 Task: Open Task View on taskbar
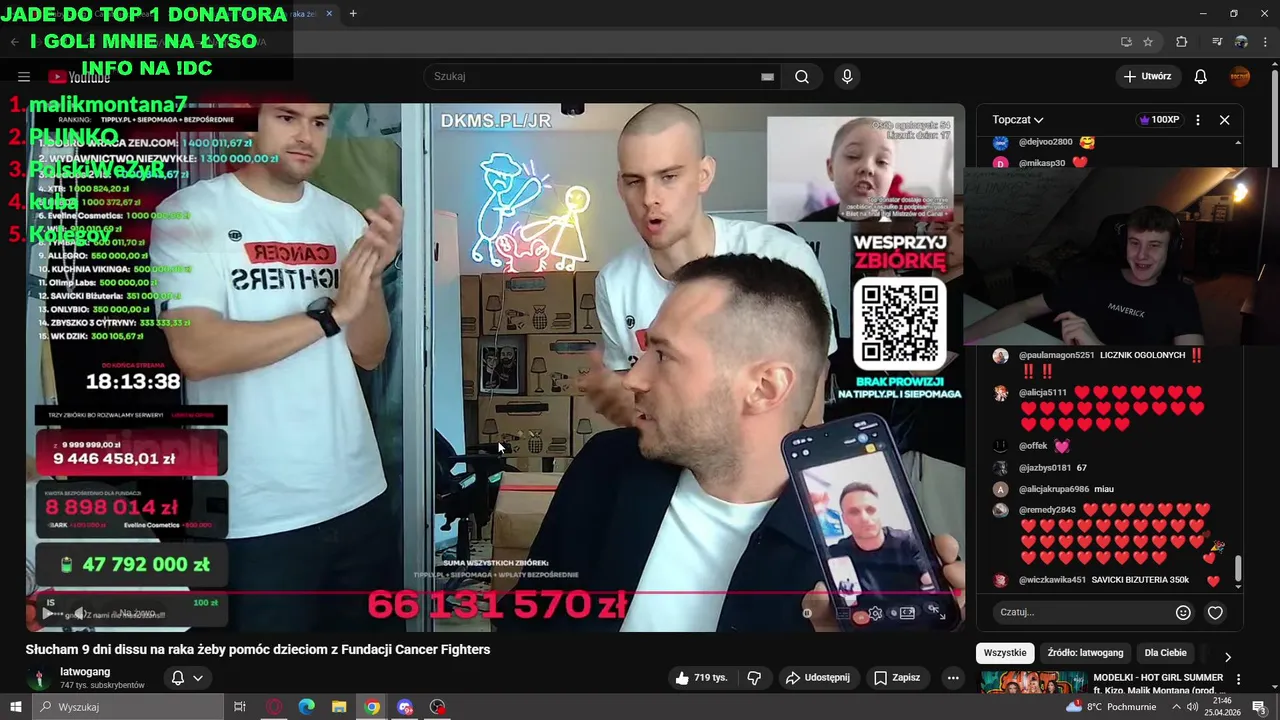(x=240, y=707)
